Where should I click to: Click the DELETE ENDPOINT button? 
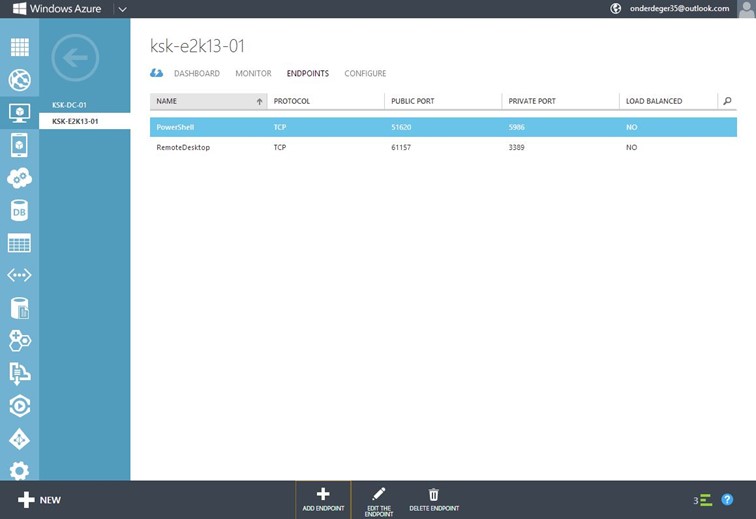click(434, 499)
